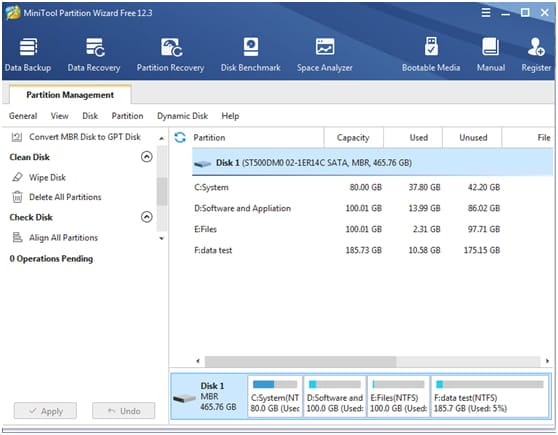
Task: Click the D:Software block in disk map
Action: point(335,396)
